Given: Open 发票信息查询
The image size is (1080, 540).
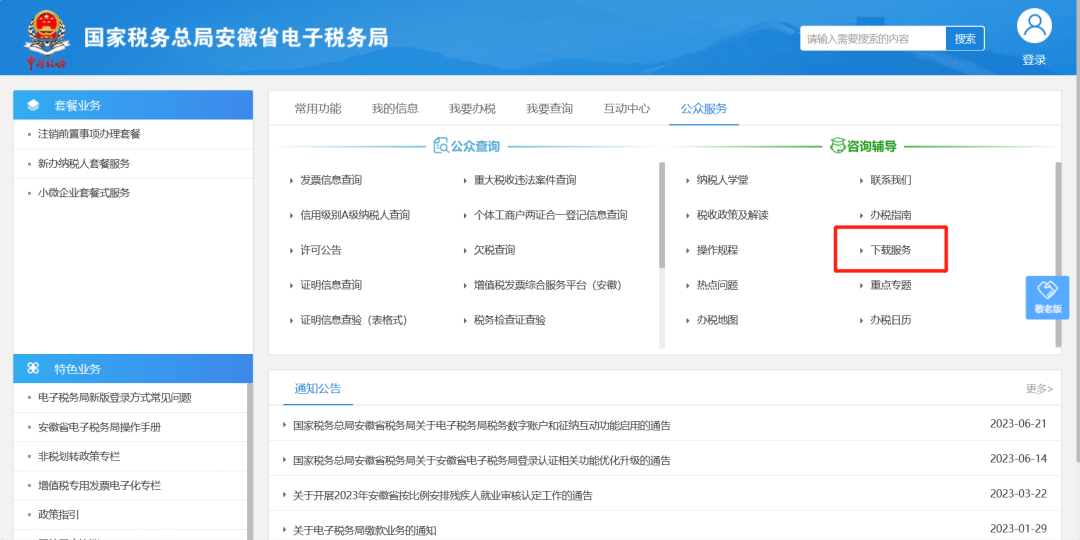Looking at the screenshot, I should pos(331,180).
